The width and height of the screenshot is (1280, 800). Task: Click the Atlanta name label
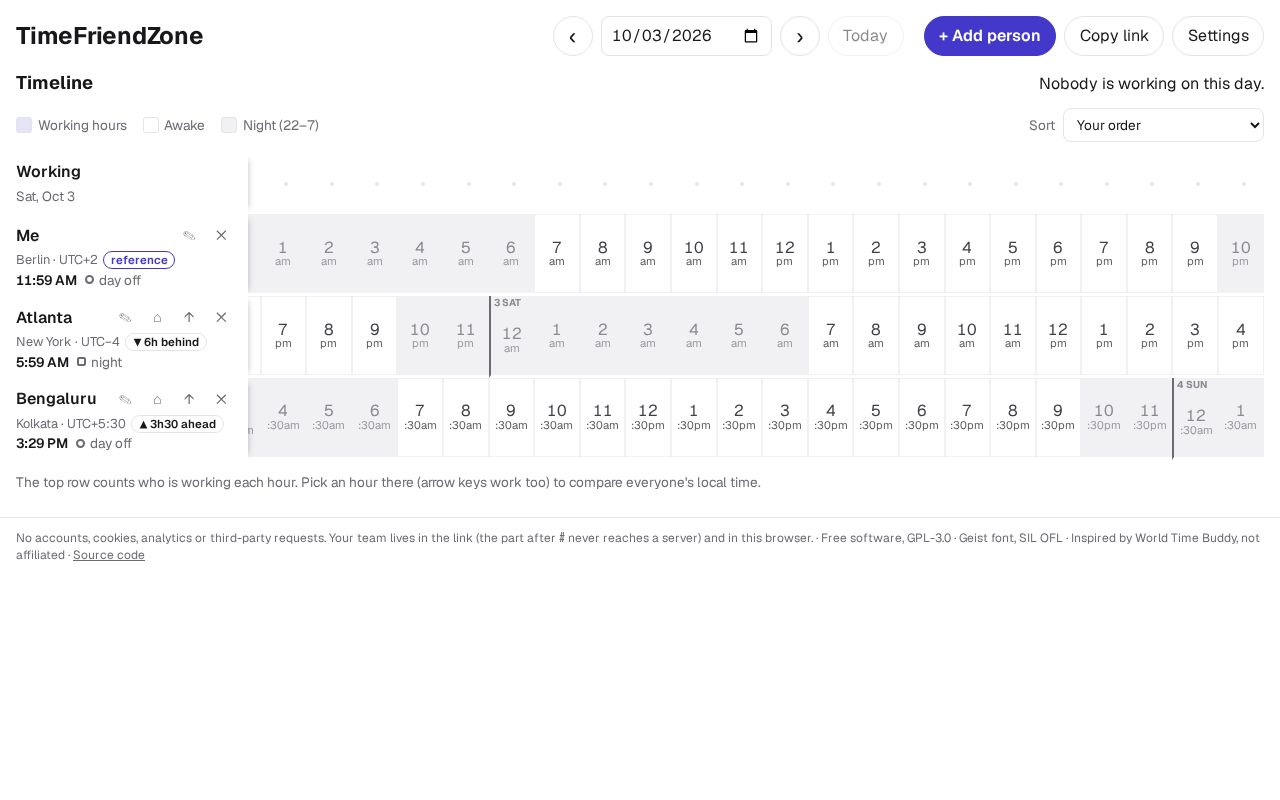point(44,318)
